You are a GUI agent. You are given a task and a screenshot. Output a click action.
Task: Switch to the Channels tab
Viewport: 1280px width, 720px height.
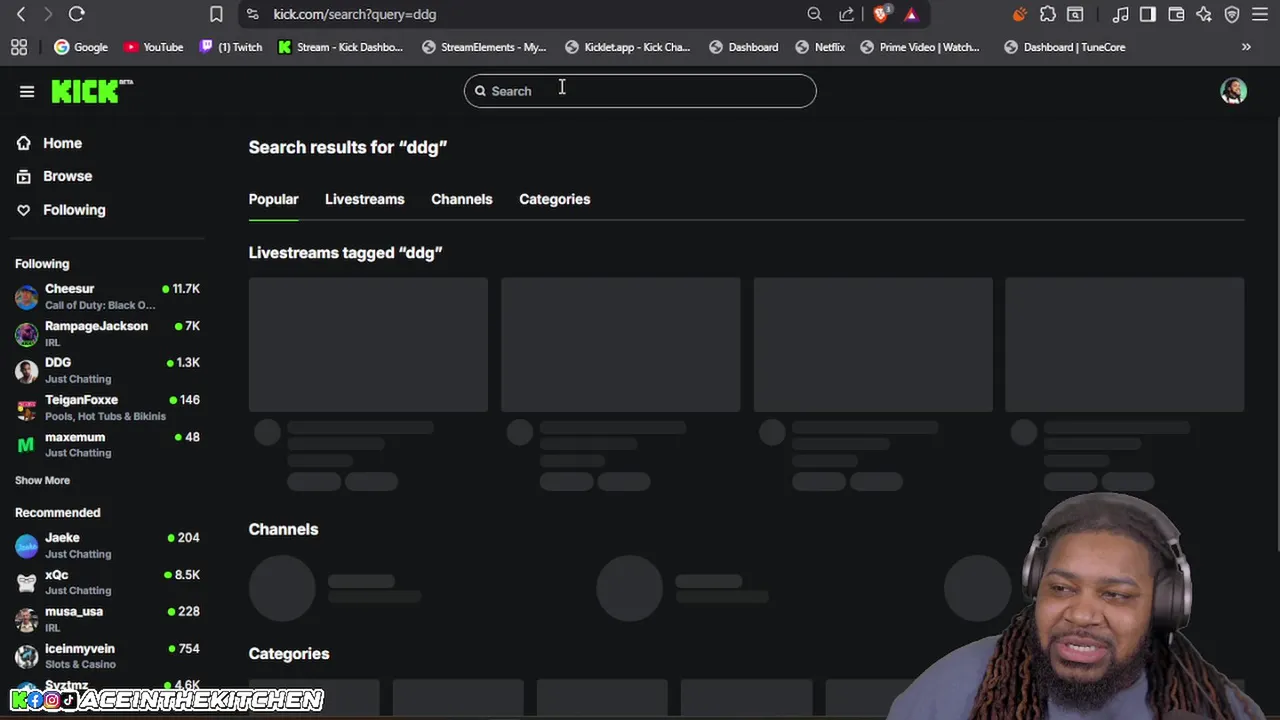461,199
